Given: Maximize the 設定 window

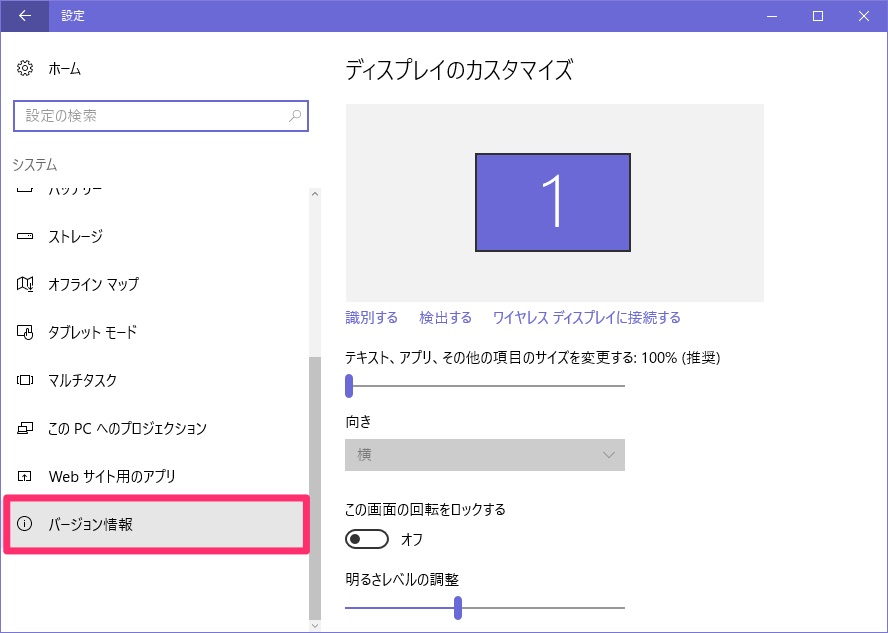Looking at the screenshot, I should 818,16.
